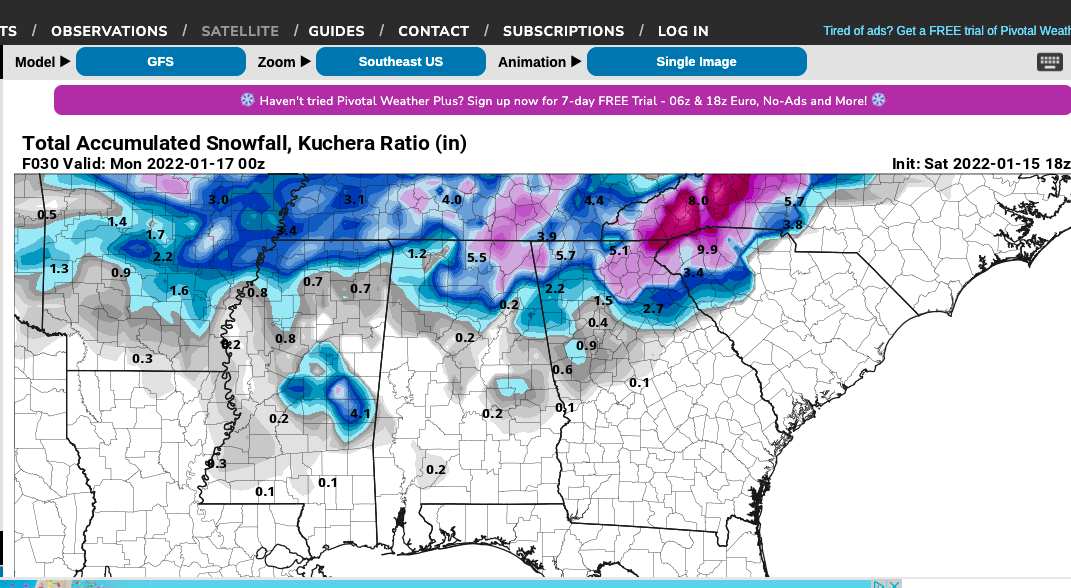Open the Single Image animation dropdown
Screen dimensions: 1071x588
(697, 61)
